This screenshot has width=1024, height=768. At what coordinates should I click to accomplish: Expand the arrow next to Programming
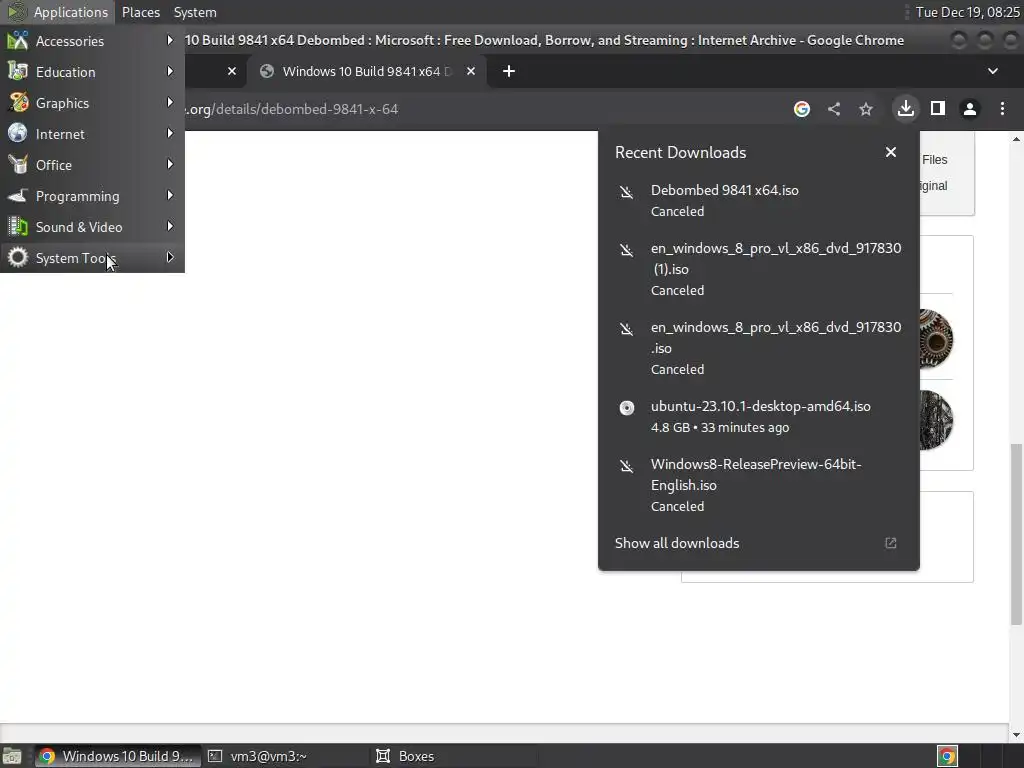click(170, 195)
